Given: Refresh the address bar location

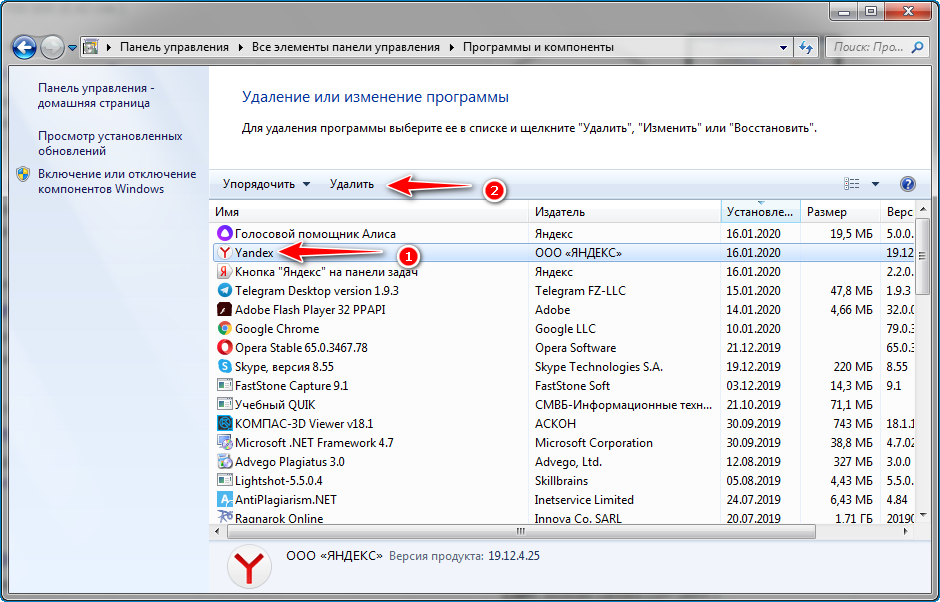Looking at the screenshot, I should click(806, 47).
